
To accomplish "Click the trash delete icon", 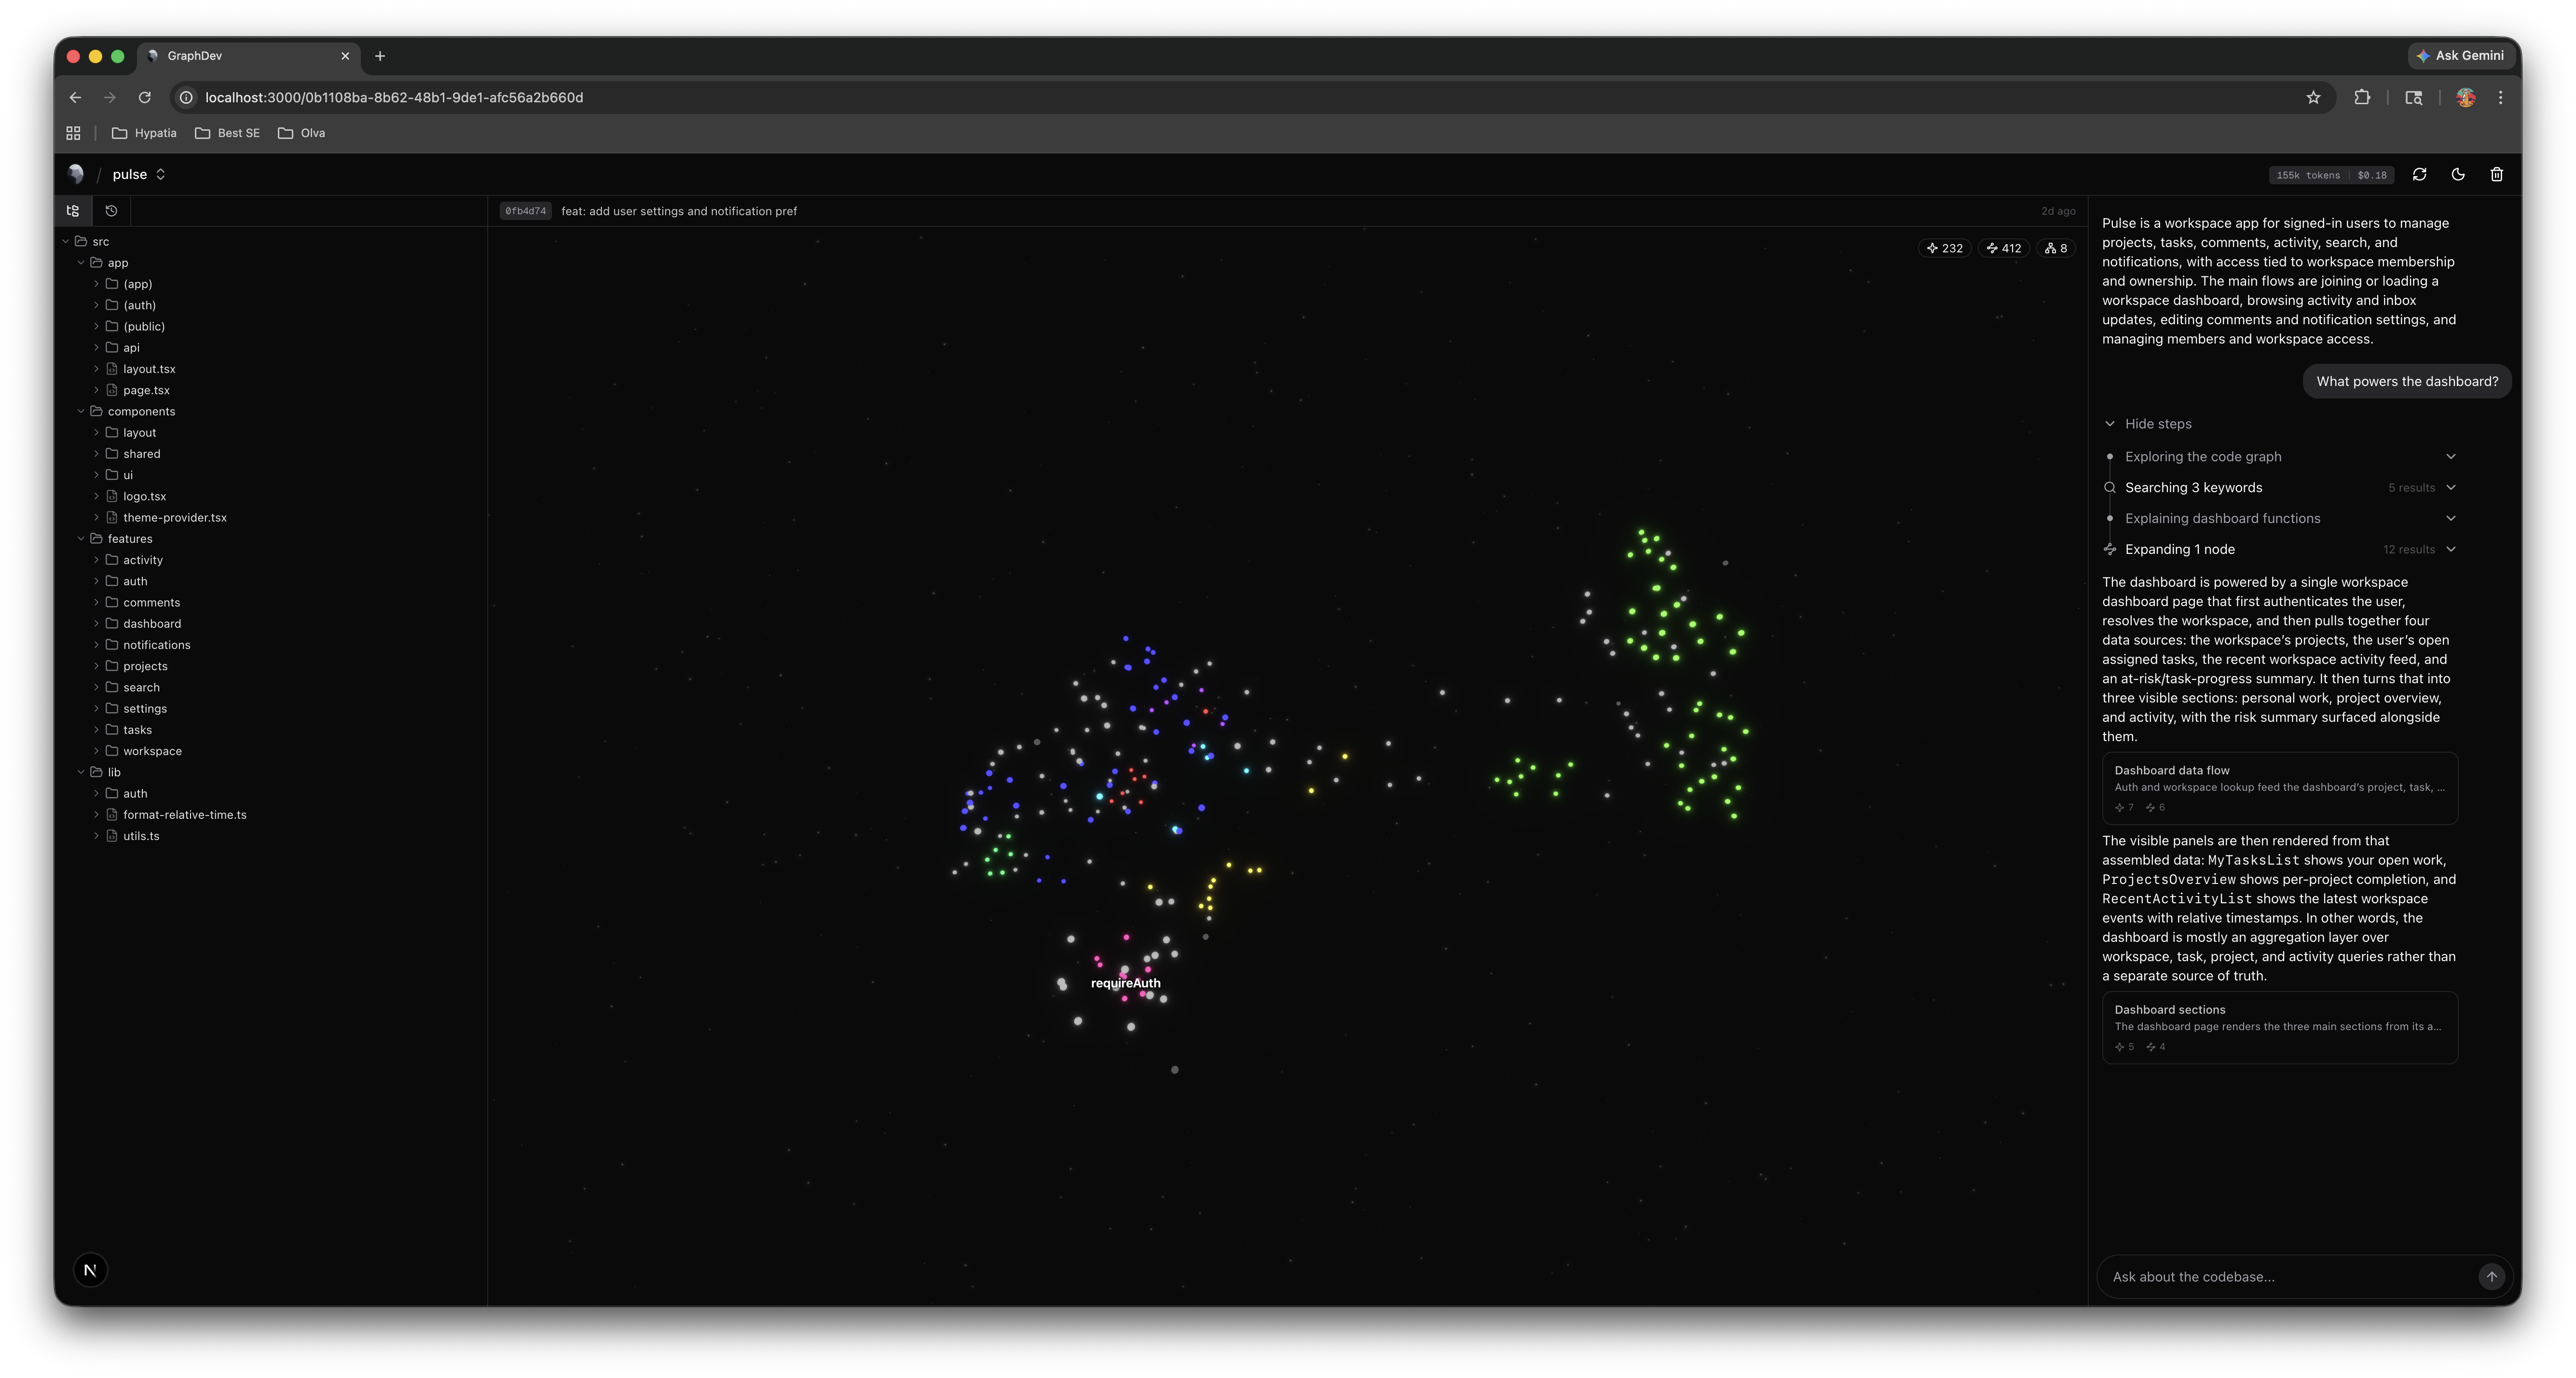I will [x=2496, y=174].
